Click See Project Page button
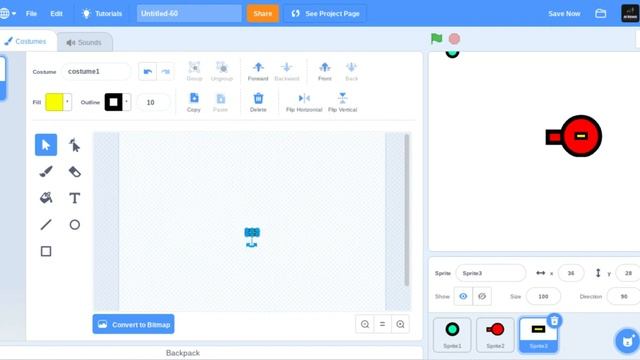Screen dimensions: 640x360 click(325, 13)
